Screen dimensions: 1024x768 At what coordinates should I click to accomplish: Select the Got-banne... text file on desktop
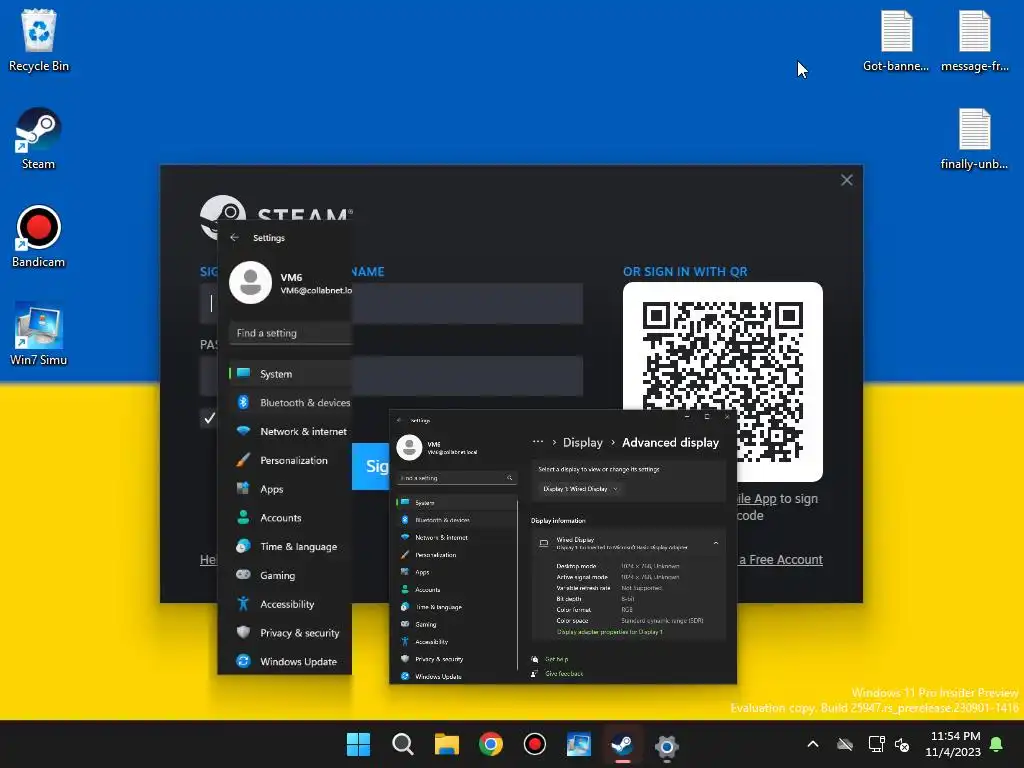tap(896, 40)
